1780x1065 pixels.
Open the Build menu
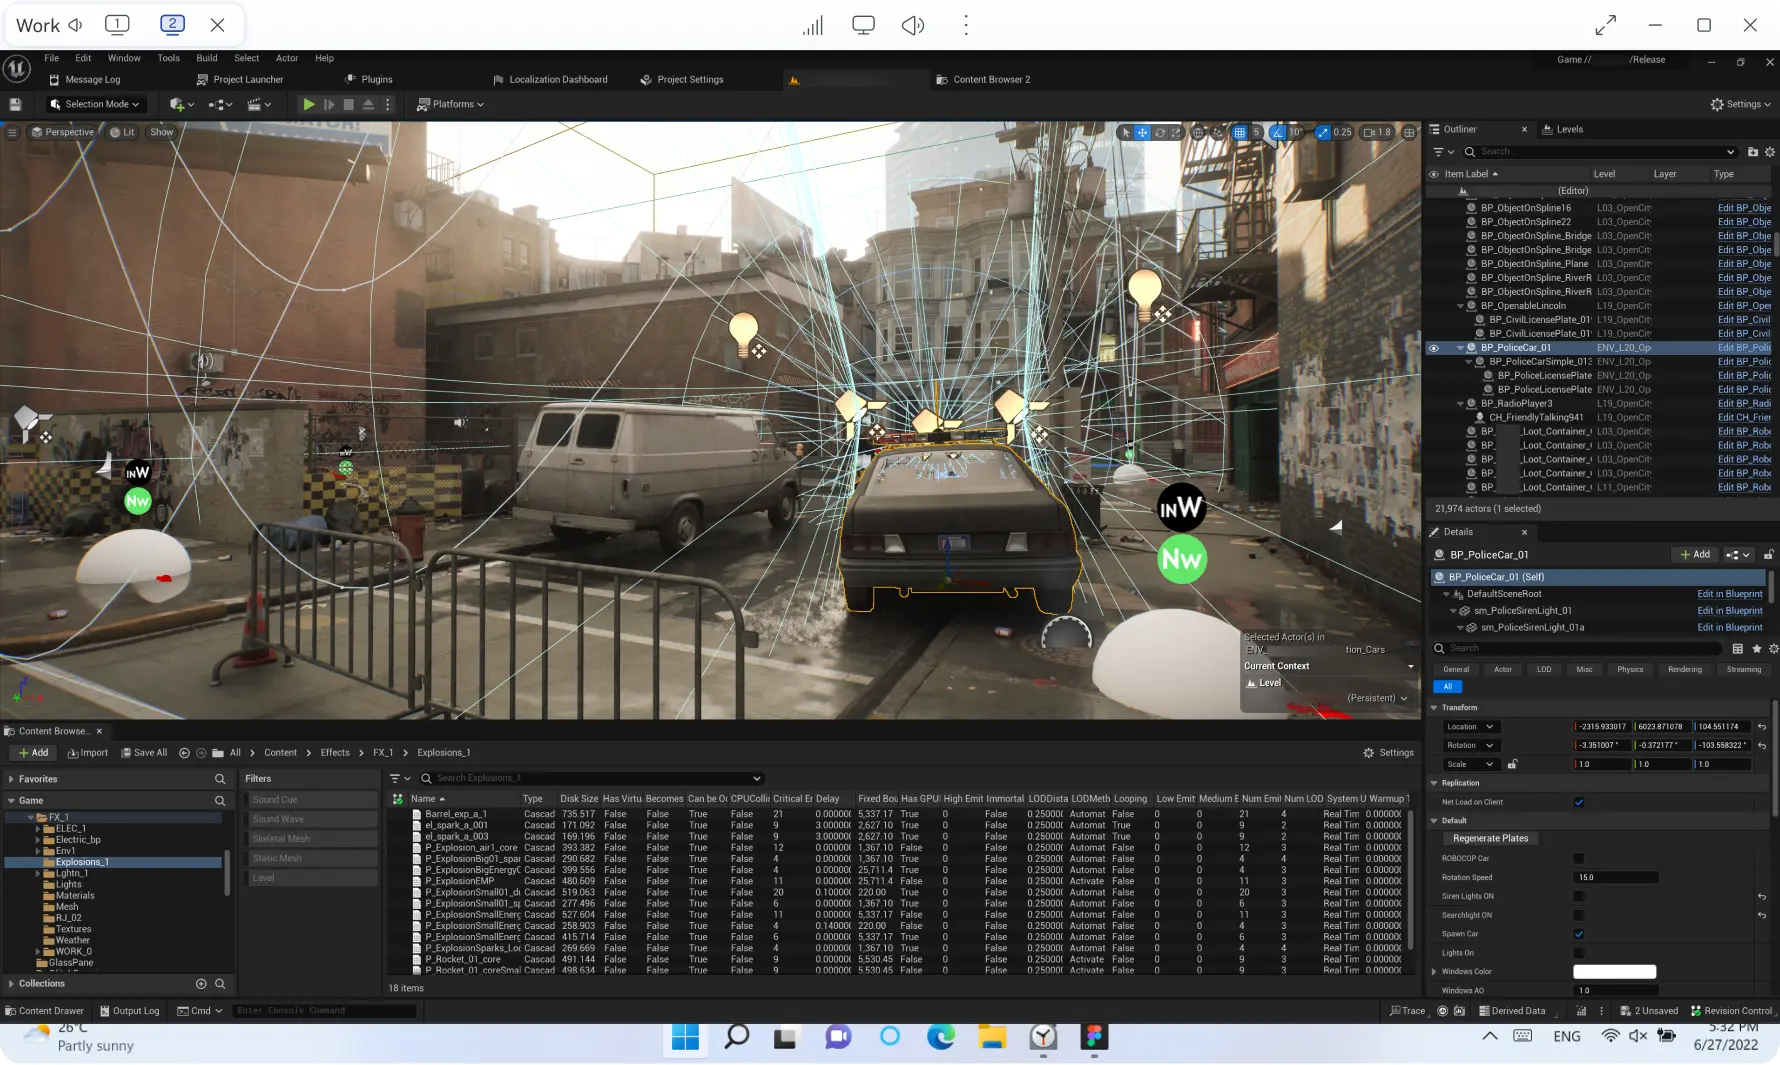[206, 58]
